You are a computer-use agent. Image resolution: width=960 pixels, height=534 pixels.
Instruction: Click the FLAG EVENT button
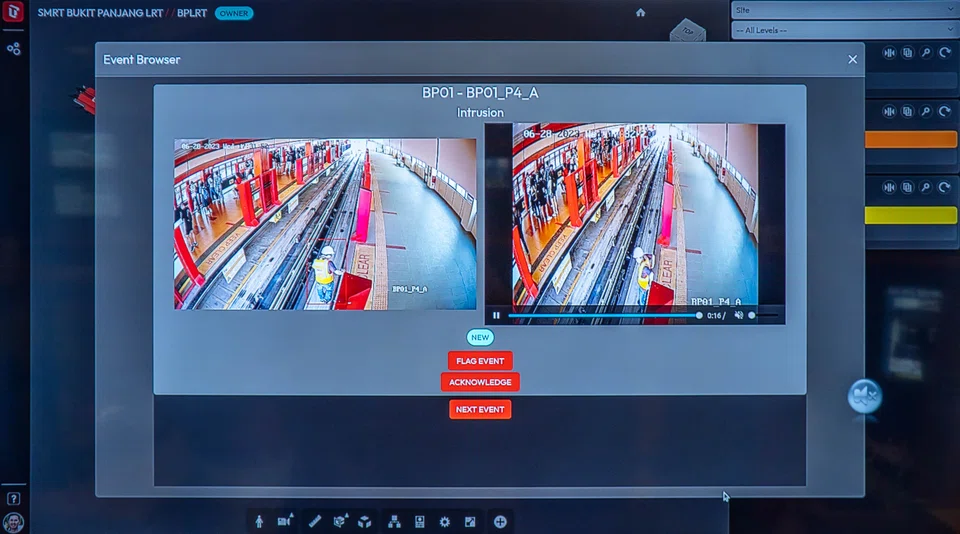(480, 361)
